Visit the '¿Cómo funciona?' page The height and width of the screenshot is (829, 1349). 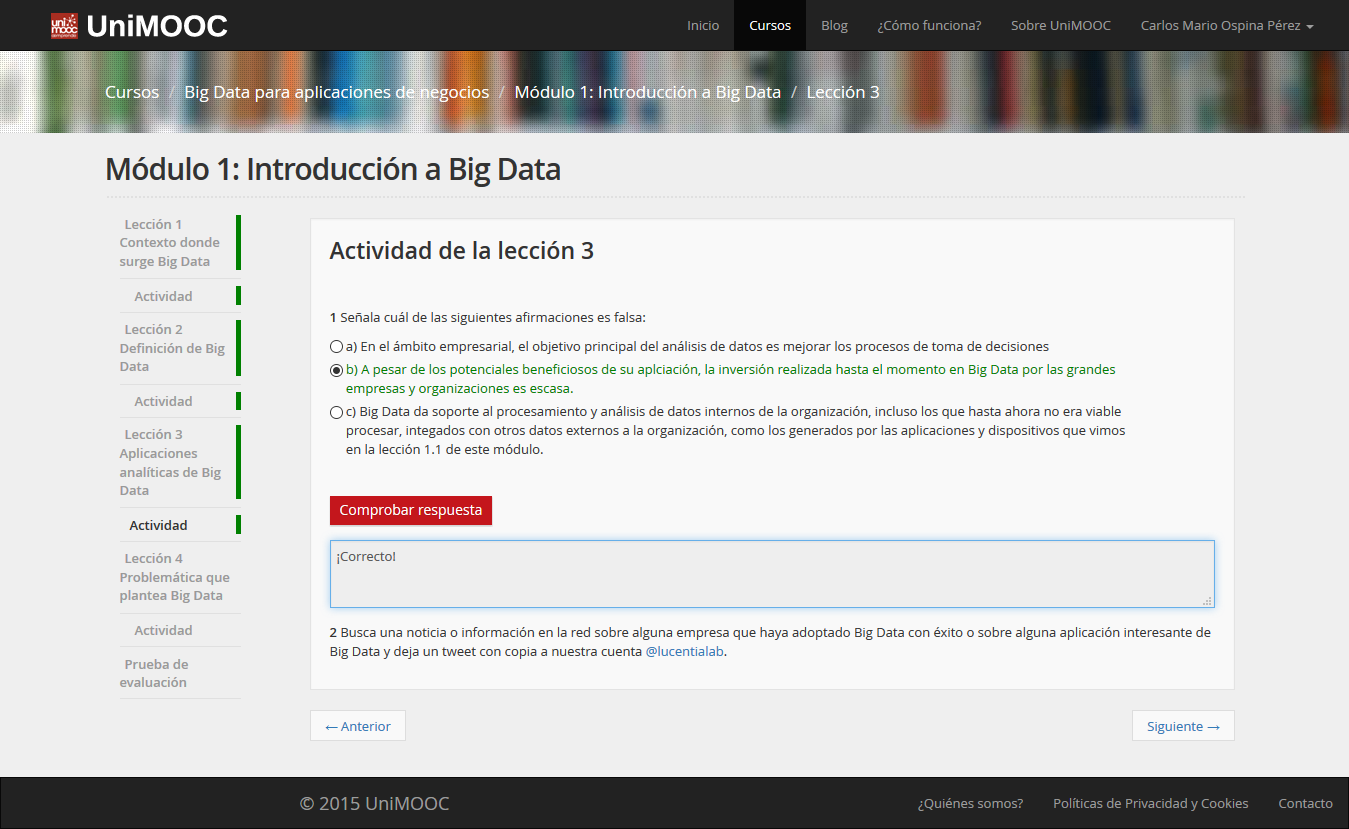[929, 25]
